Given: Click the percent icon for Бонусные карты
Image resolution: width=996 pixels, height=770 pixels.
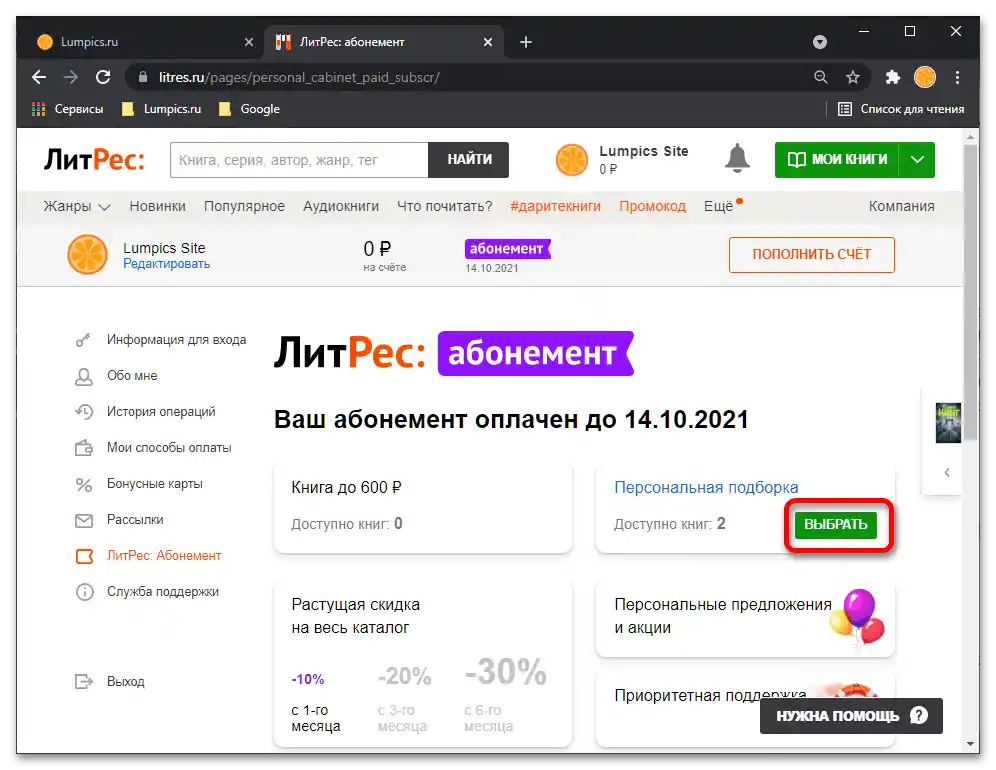Looking at the screenshot, I should tap(84, 485).
